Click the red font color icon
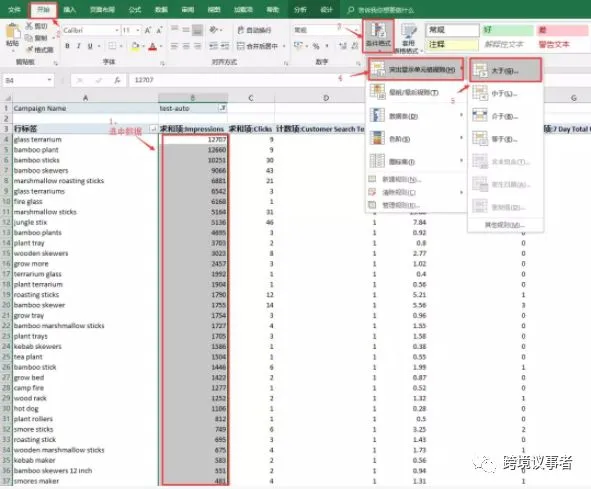 coord(153,46)
